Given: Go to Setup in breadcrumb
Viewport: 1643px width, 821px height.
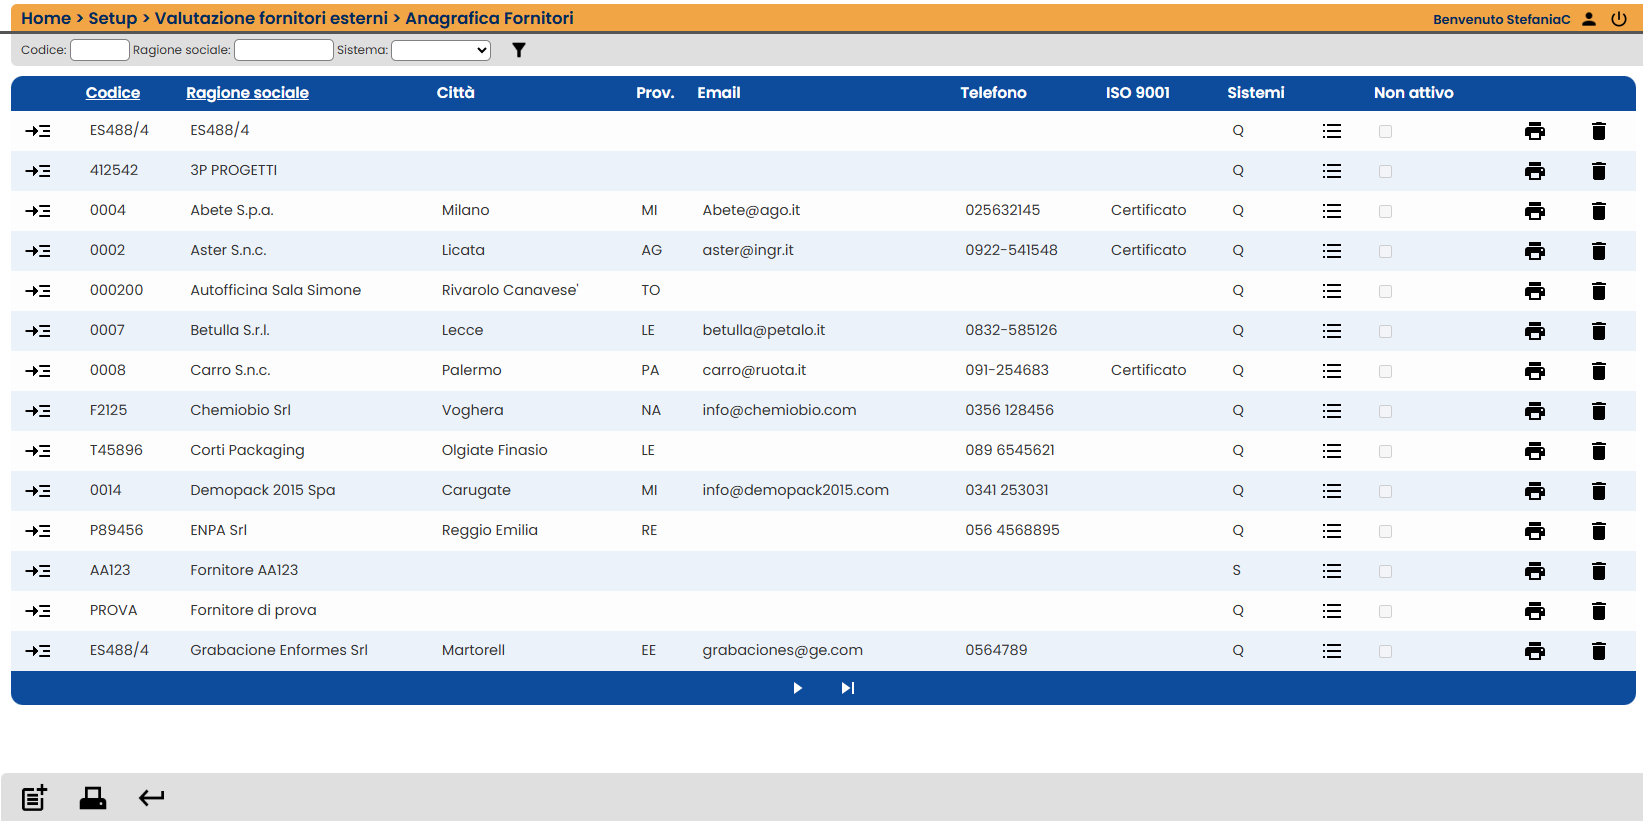Looking at the screenshot, I should (x=113, y=18).
